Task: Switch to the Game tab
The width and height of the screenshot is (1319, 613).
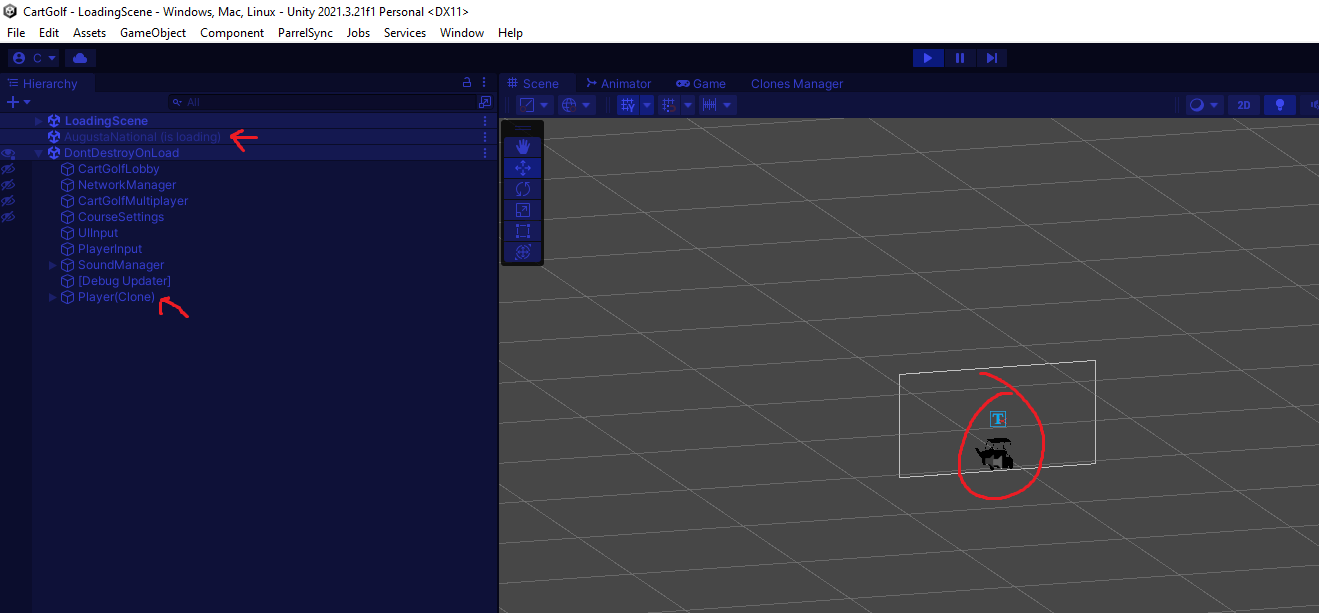Action: coord(700,83)
